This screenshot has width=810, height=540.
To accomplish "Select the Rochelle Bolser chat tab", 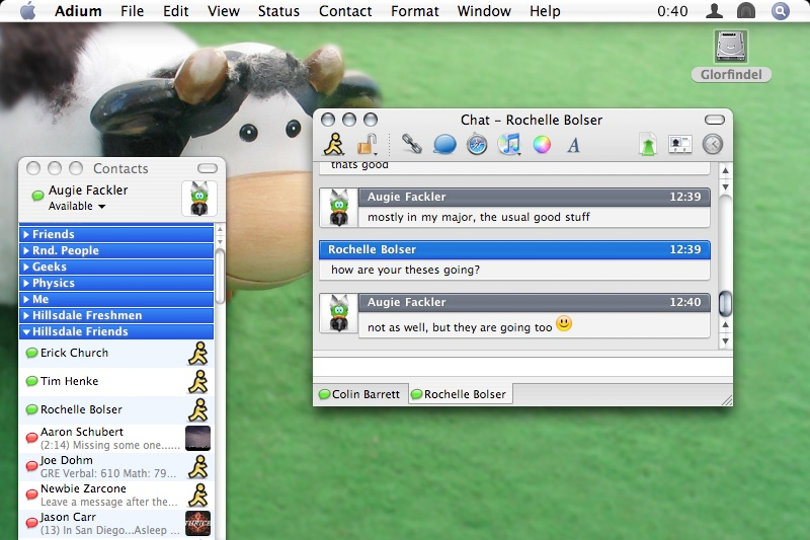I will click(x=460, y=394).
